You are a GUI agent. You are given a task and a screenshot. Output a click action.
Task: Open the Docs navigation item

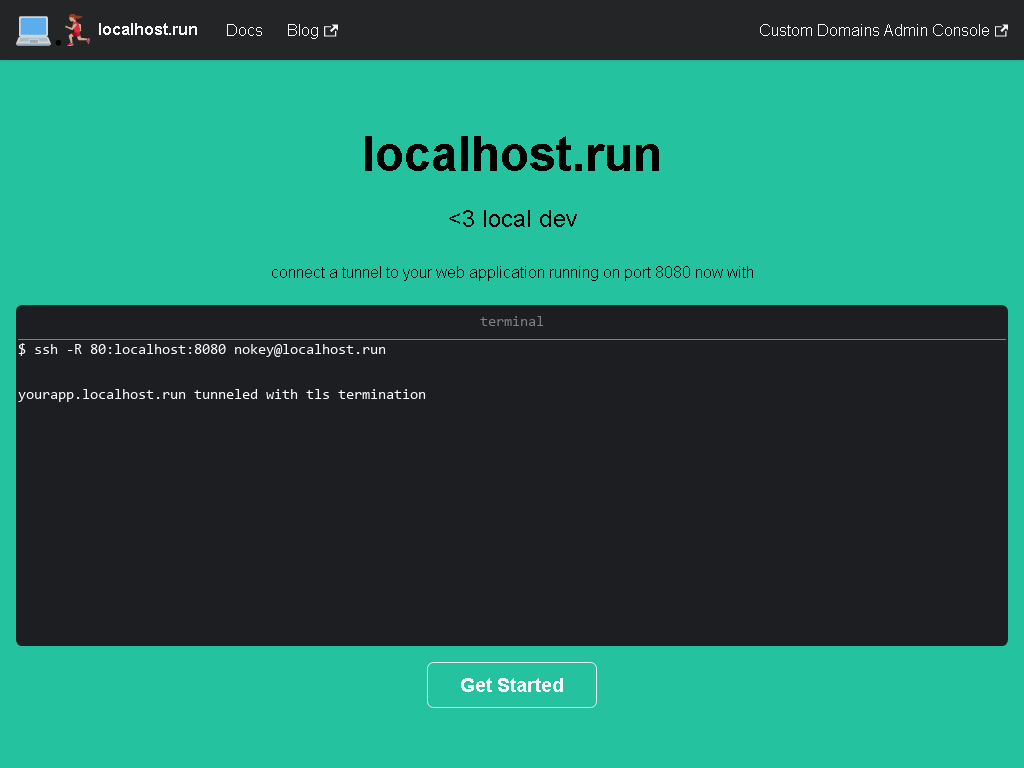pyautogui.click(x=244, y=30)
